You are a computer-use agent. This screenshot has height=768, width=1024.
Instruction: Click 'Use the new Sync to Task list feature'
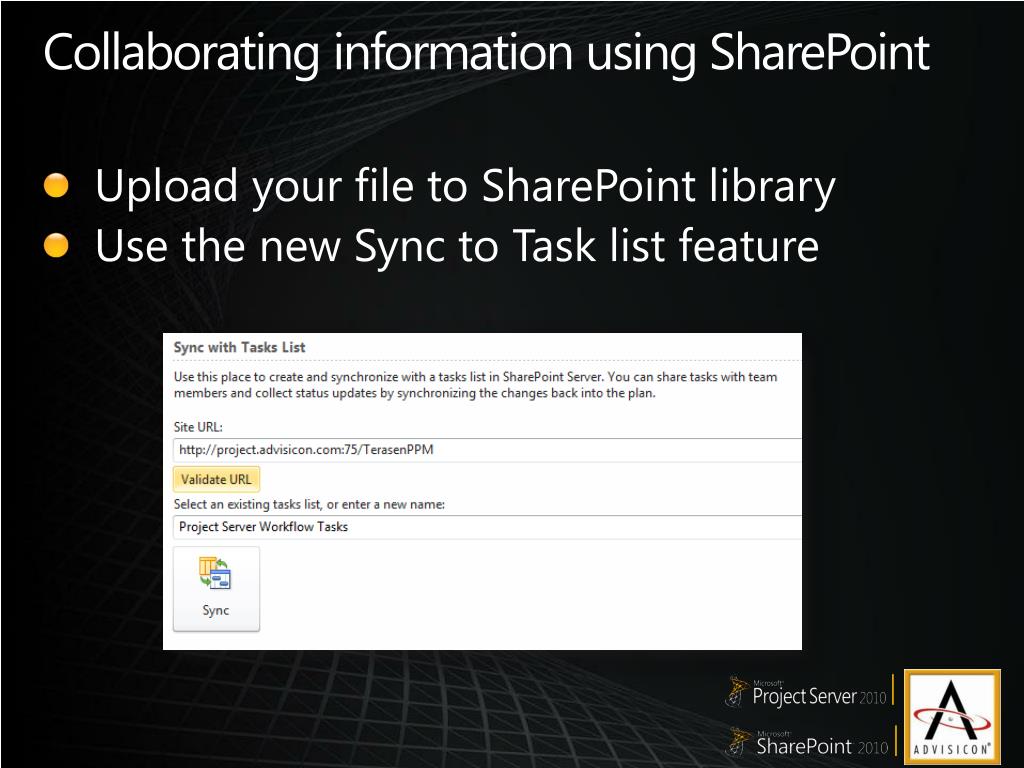click(456, 246)
